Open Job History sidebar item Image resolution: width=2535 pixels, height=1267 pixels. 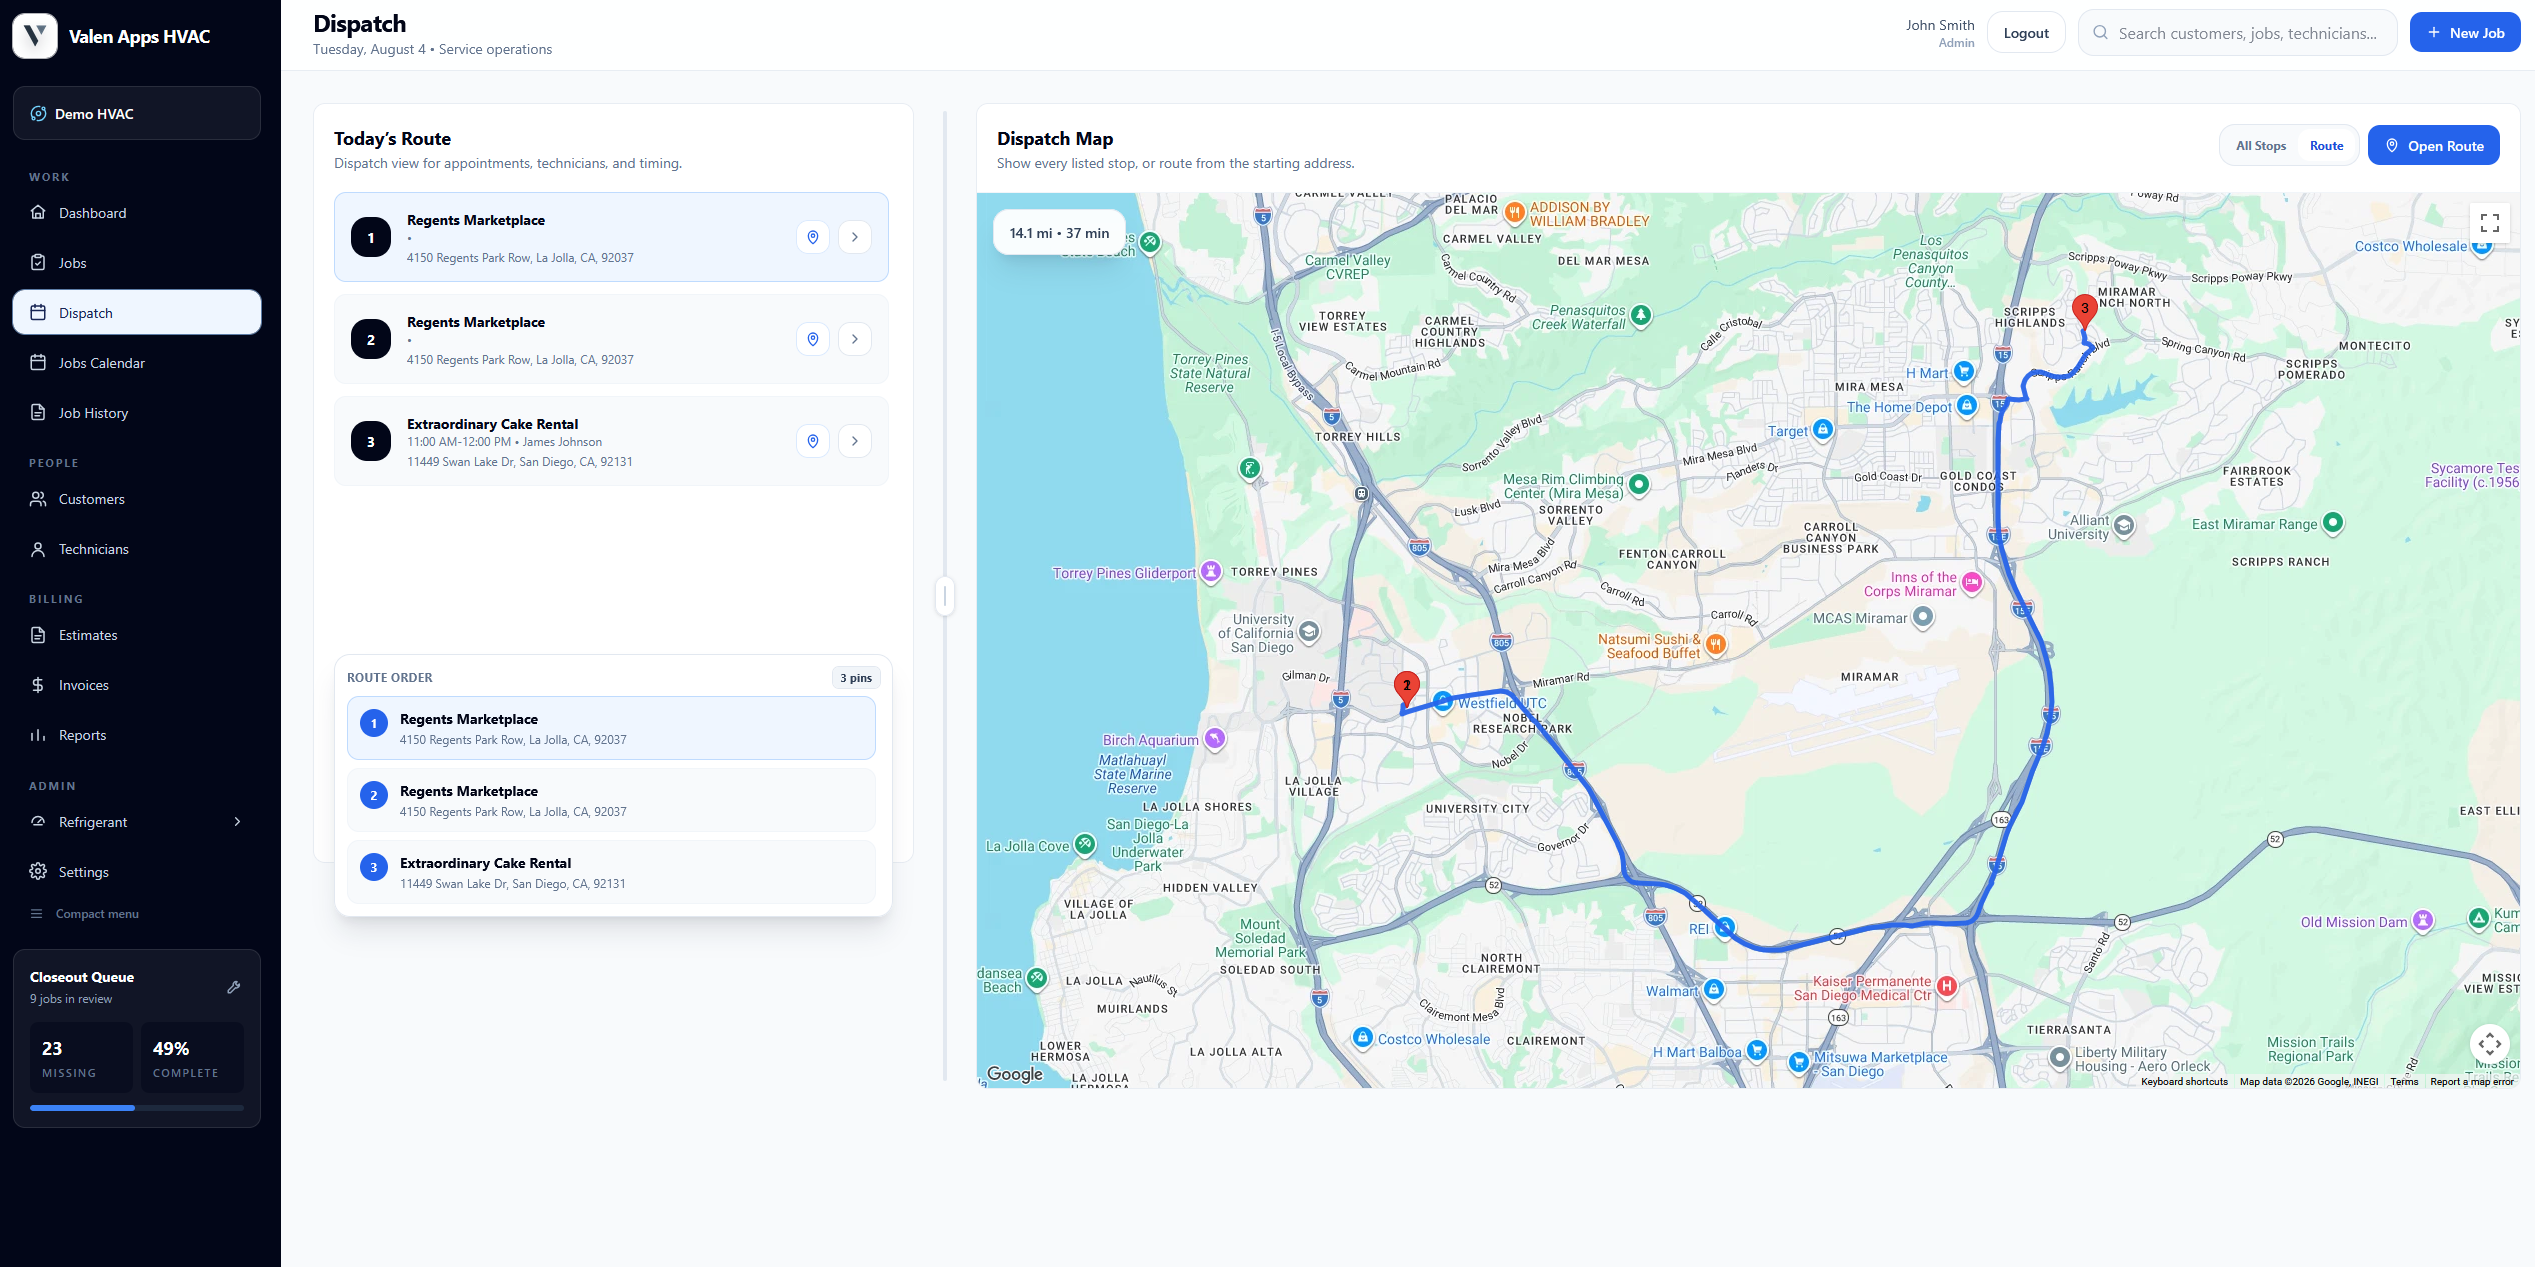tap(137, 413)
